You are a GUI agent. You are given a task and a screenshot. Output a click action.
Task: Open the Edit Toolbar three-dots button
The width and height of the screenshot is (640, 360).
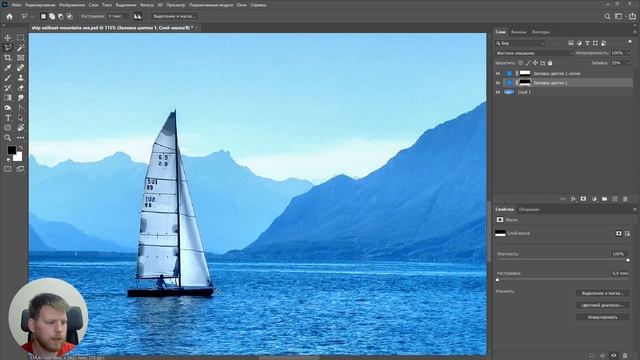point(20,138)
